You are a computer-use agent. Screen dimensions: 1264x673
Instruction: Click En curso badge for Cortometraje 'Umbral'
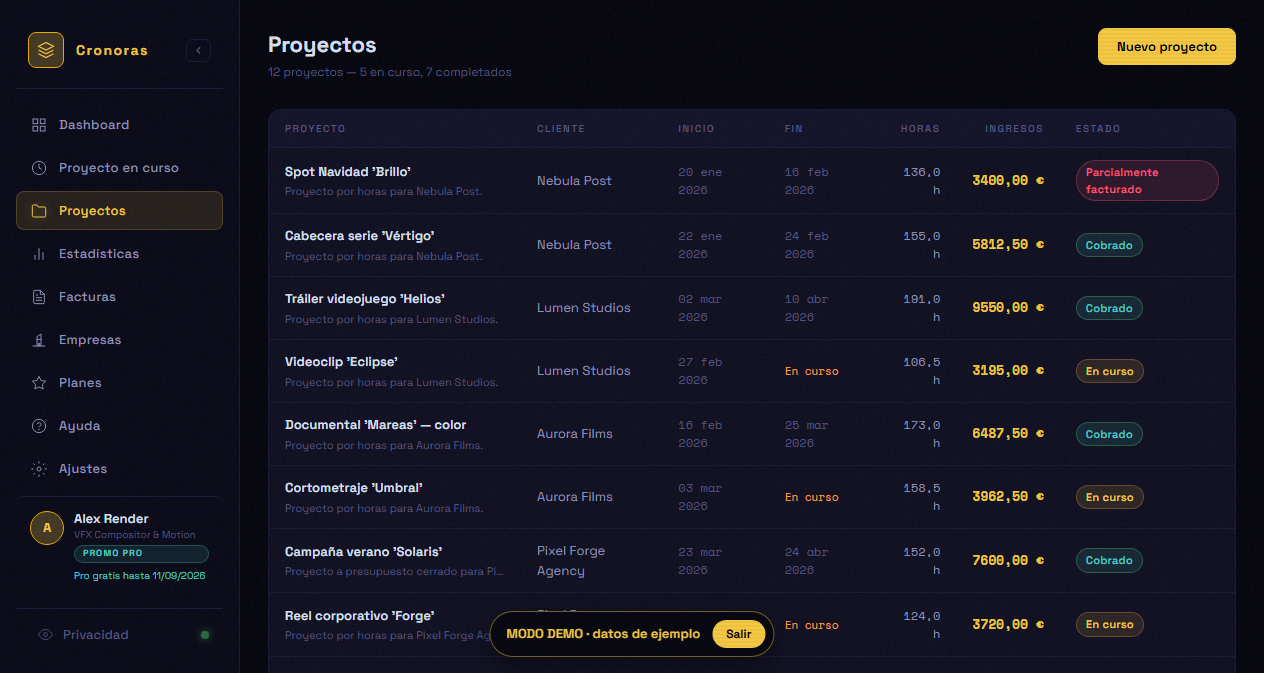[1110, 497]
